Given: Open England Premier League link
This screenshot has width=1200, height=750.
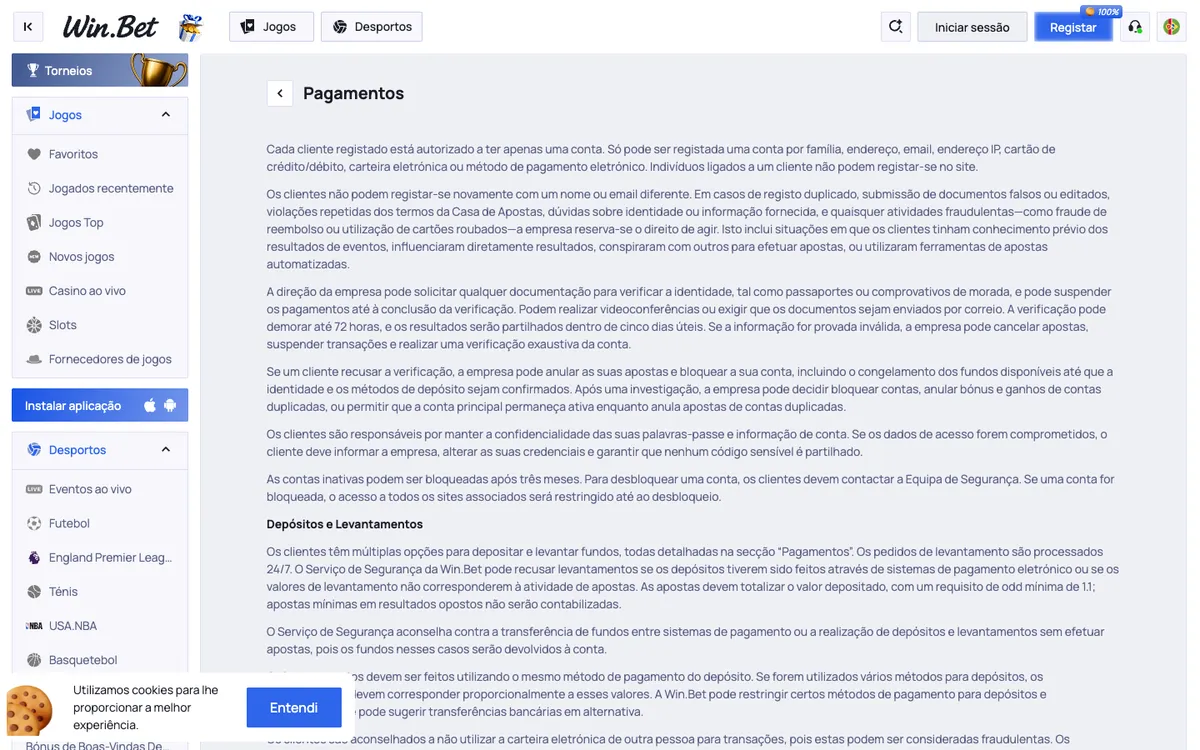Looking at the screenshot, I should pyautogui.click(x=111, y=557).
